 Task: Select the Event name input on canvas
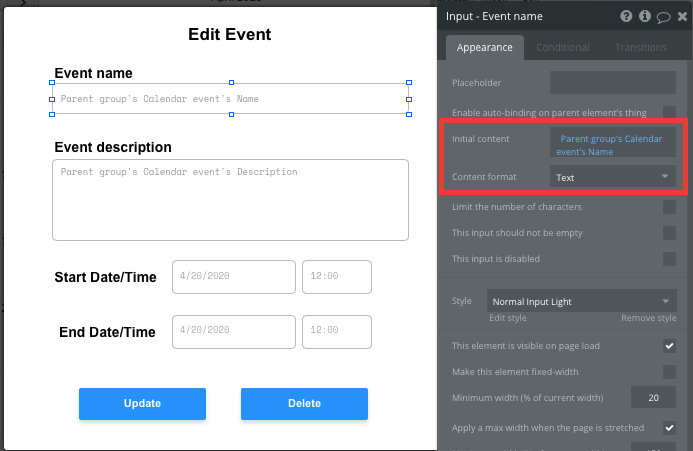coord(230,99)
